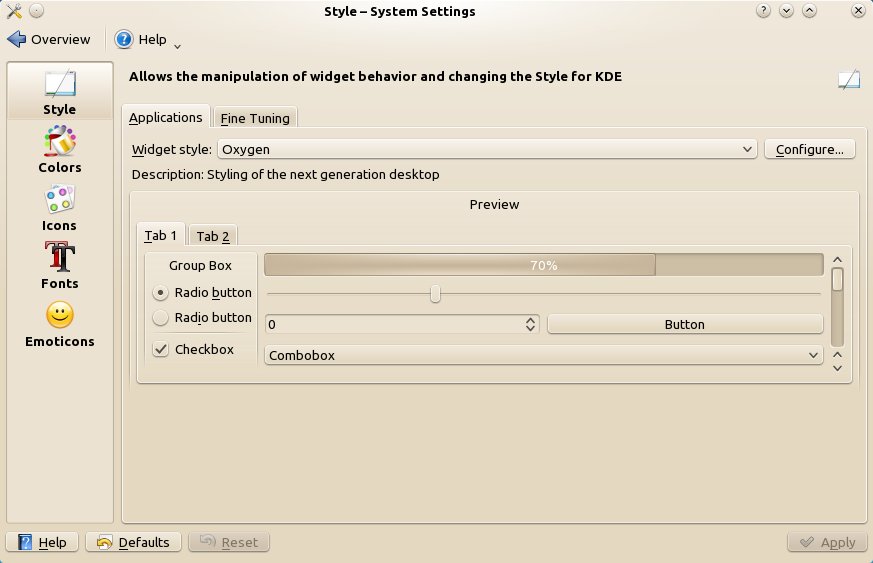Select the second unselected Radio button
Image resolution: width=873 pixels, height=563 pixels.
pyautogui.click(x=160, y=317)
